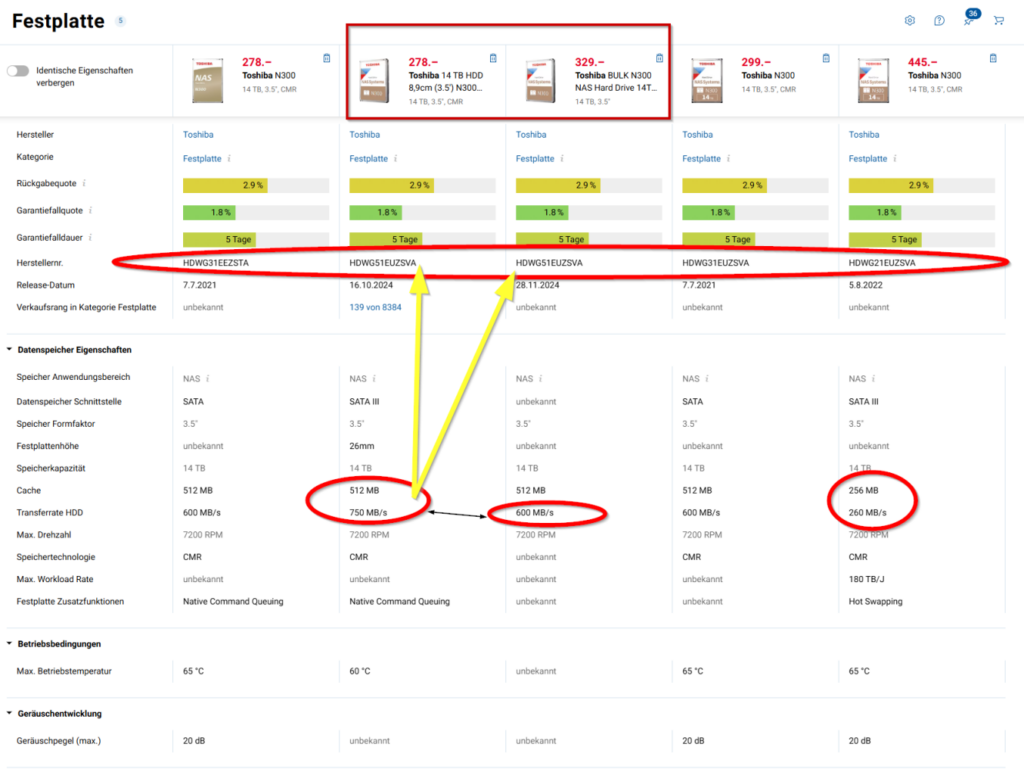Click the release date '16.10.2024'

click(x=371, y=285)
